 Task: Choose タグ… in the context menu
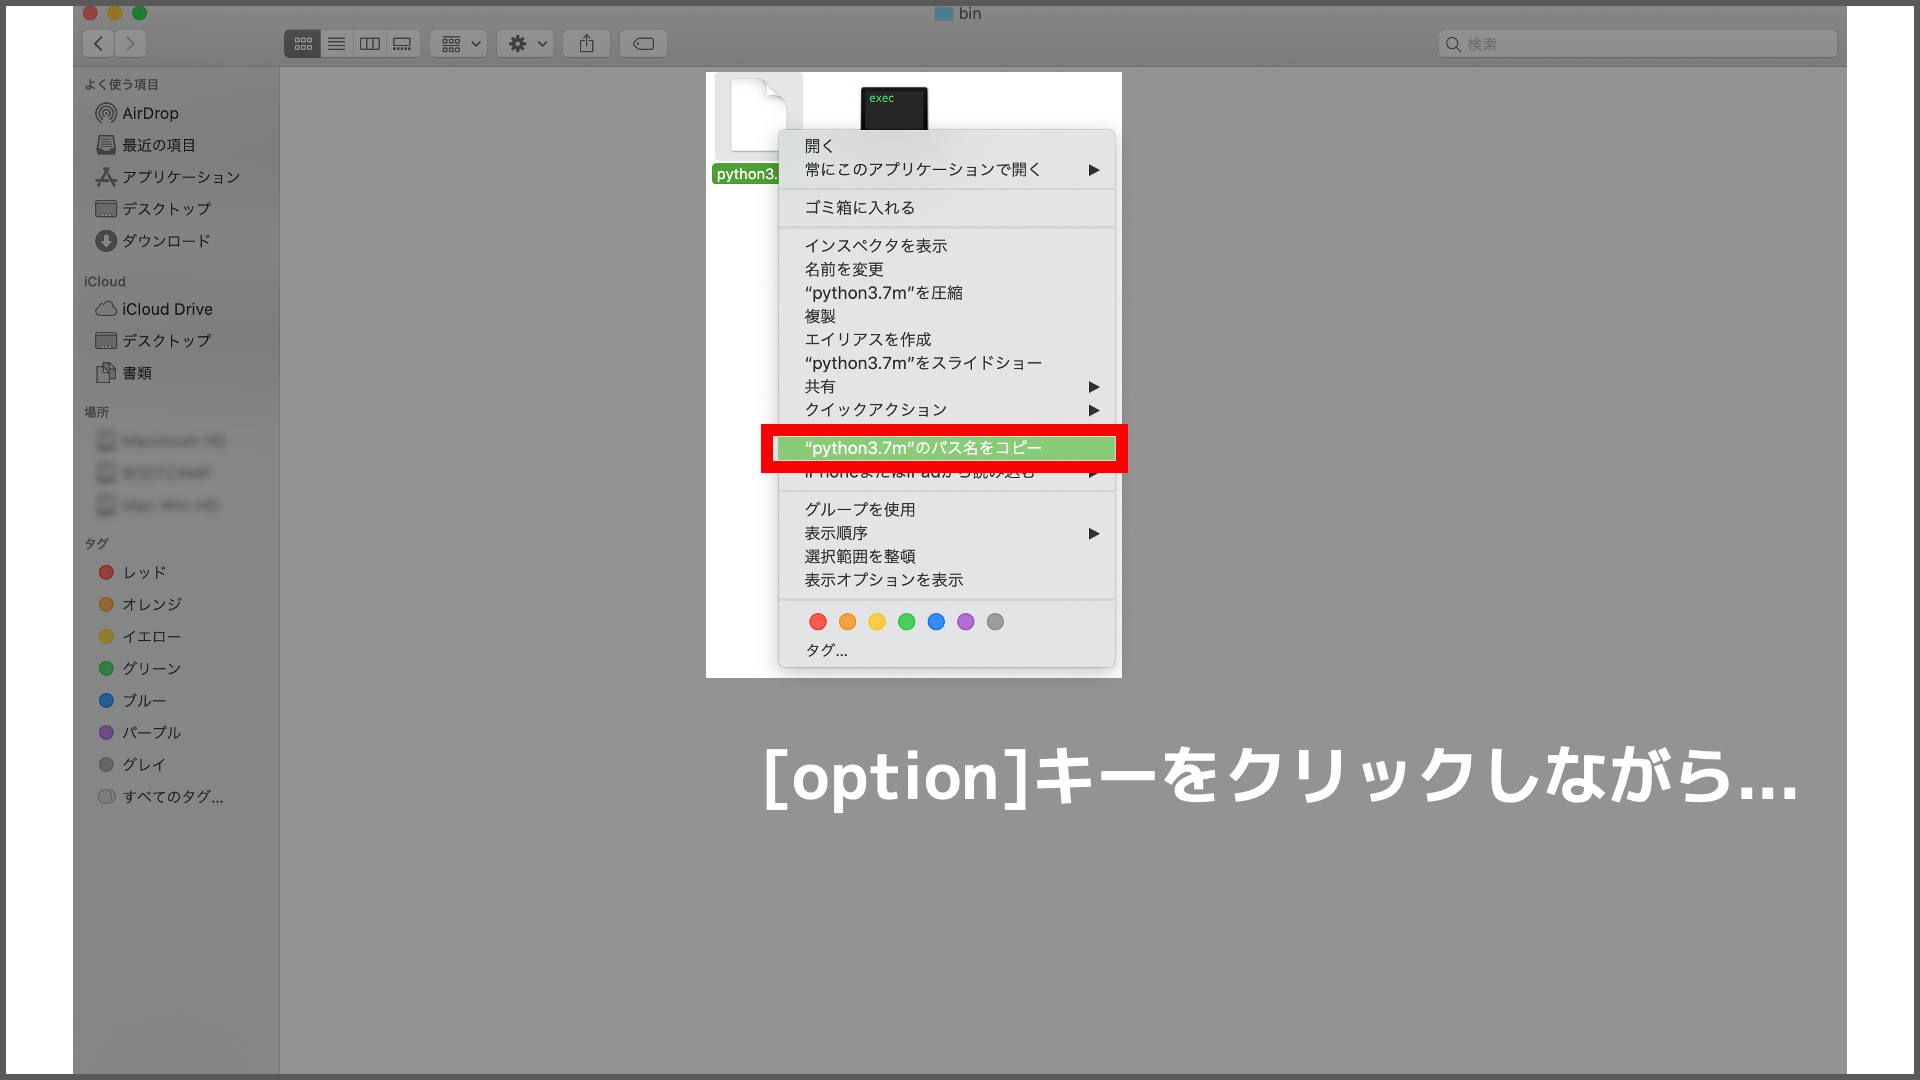(x=946, y=651)
